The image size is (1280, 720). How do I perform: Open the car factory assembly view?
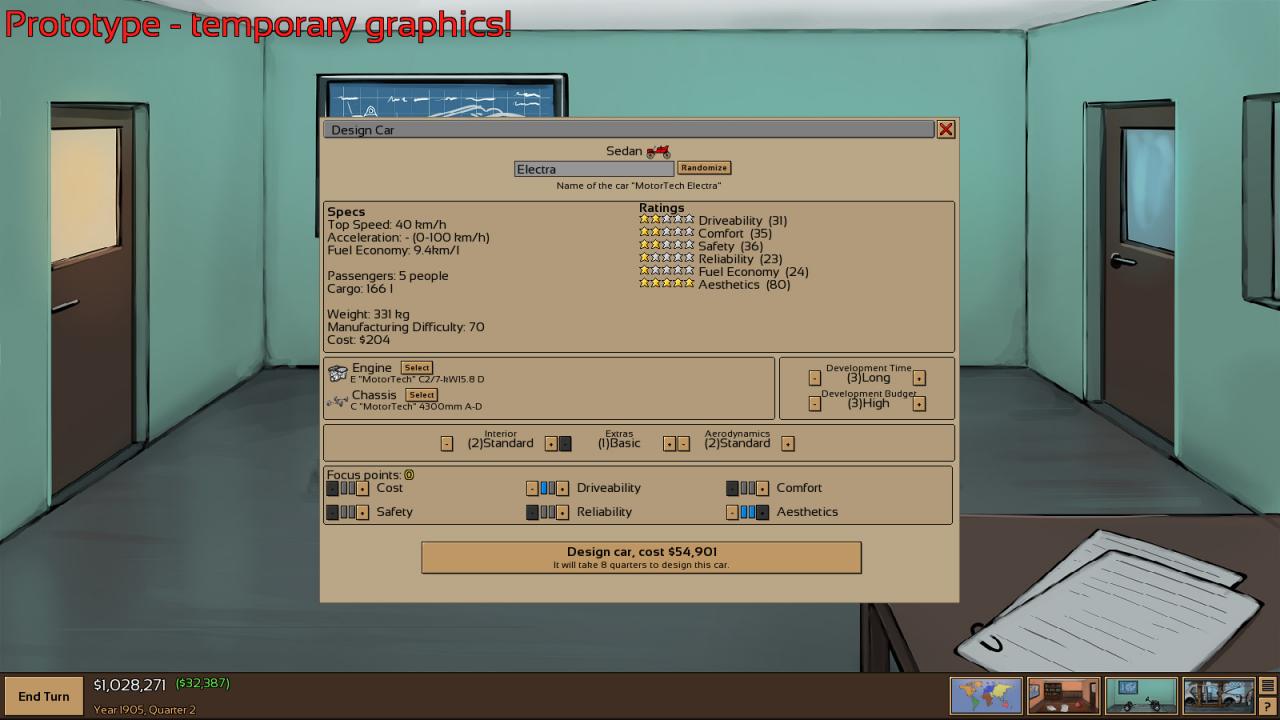1218,694
